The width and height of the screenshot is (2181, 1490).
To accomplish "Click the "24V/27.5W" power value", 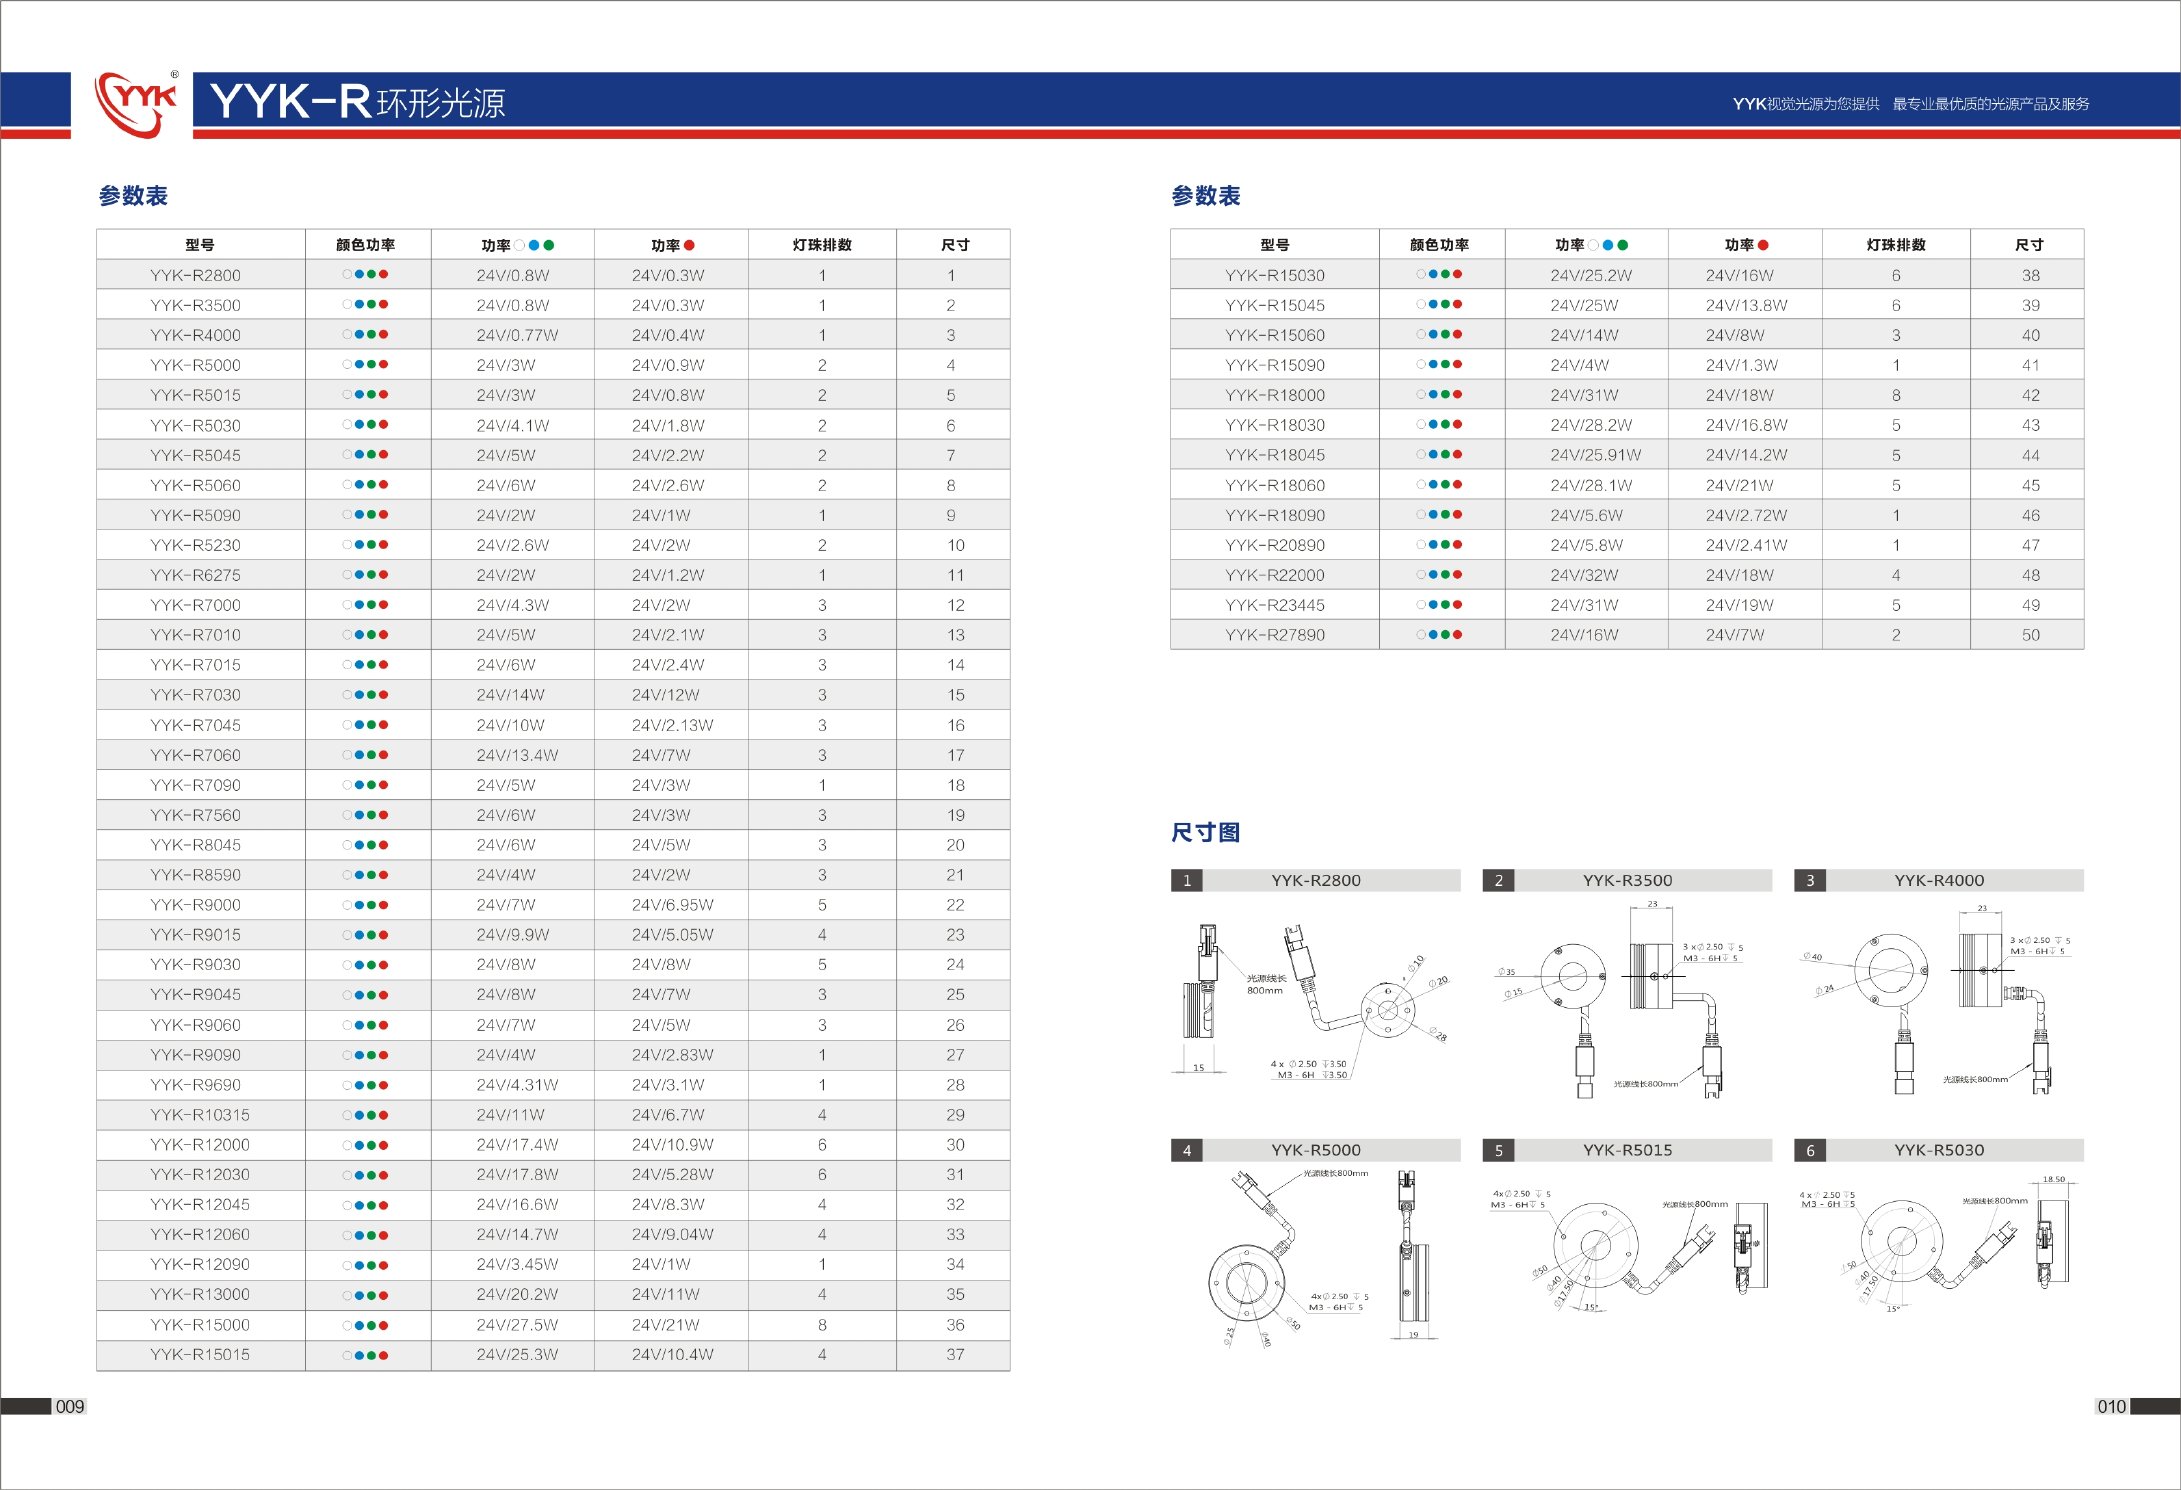I will 517,1325.
